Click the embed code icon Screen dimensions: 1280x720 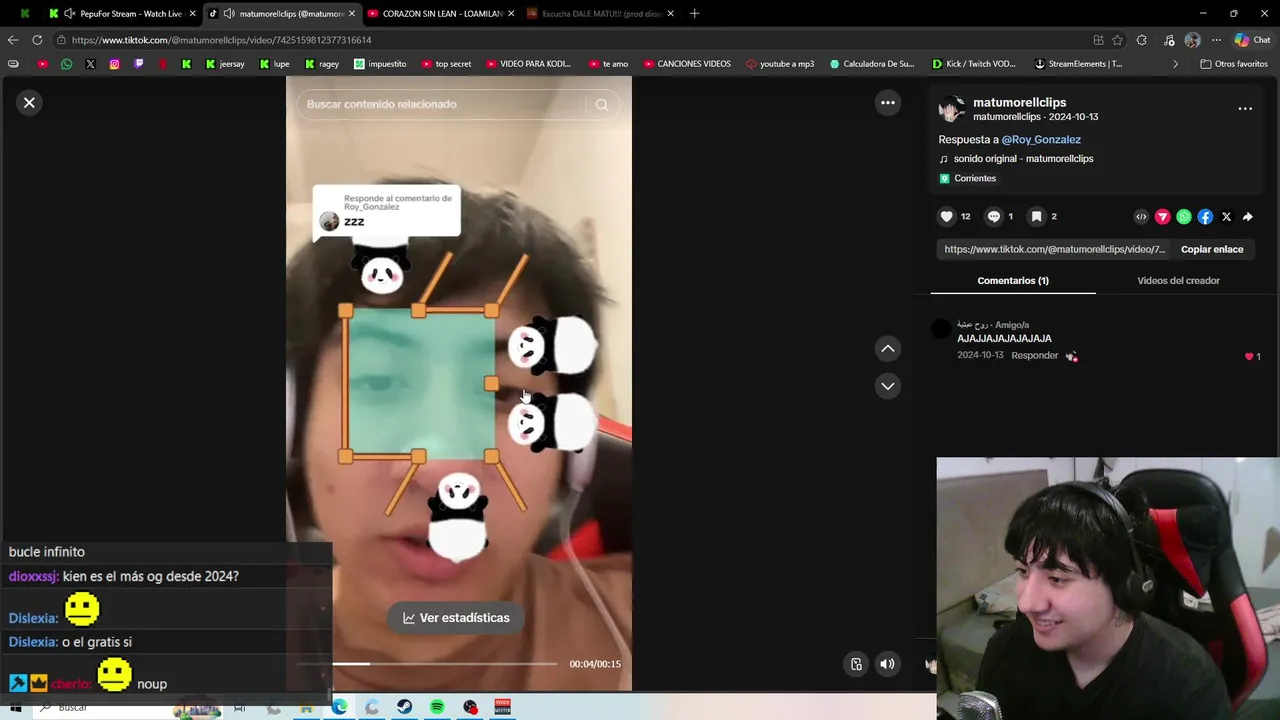pyautogui.click(x=1141, y=216)
